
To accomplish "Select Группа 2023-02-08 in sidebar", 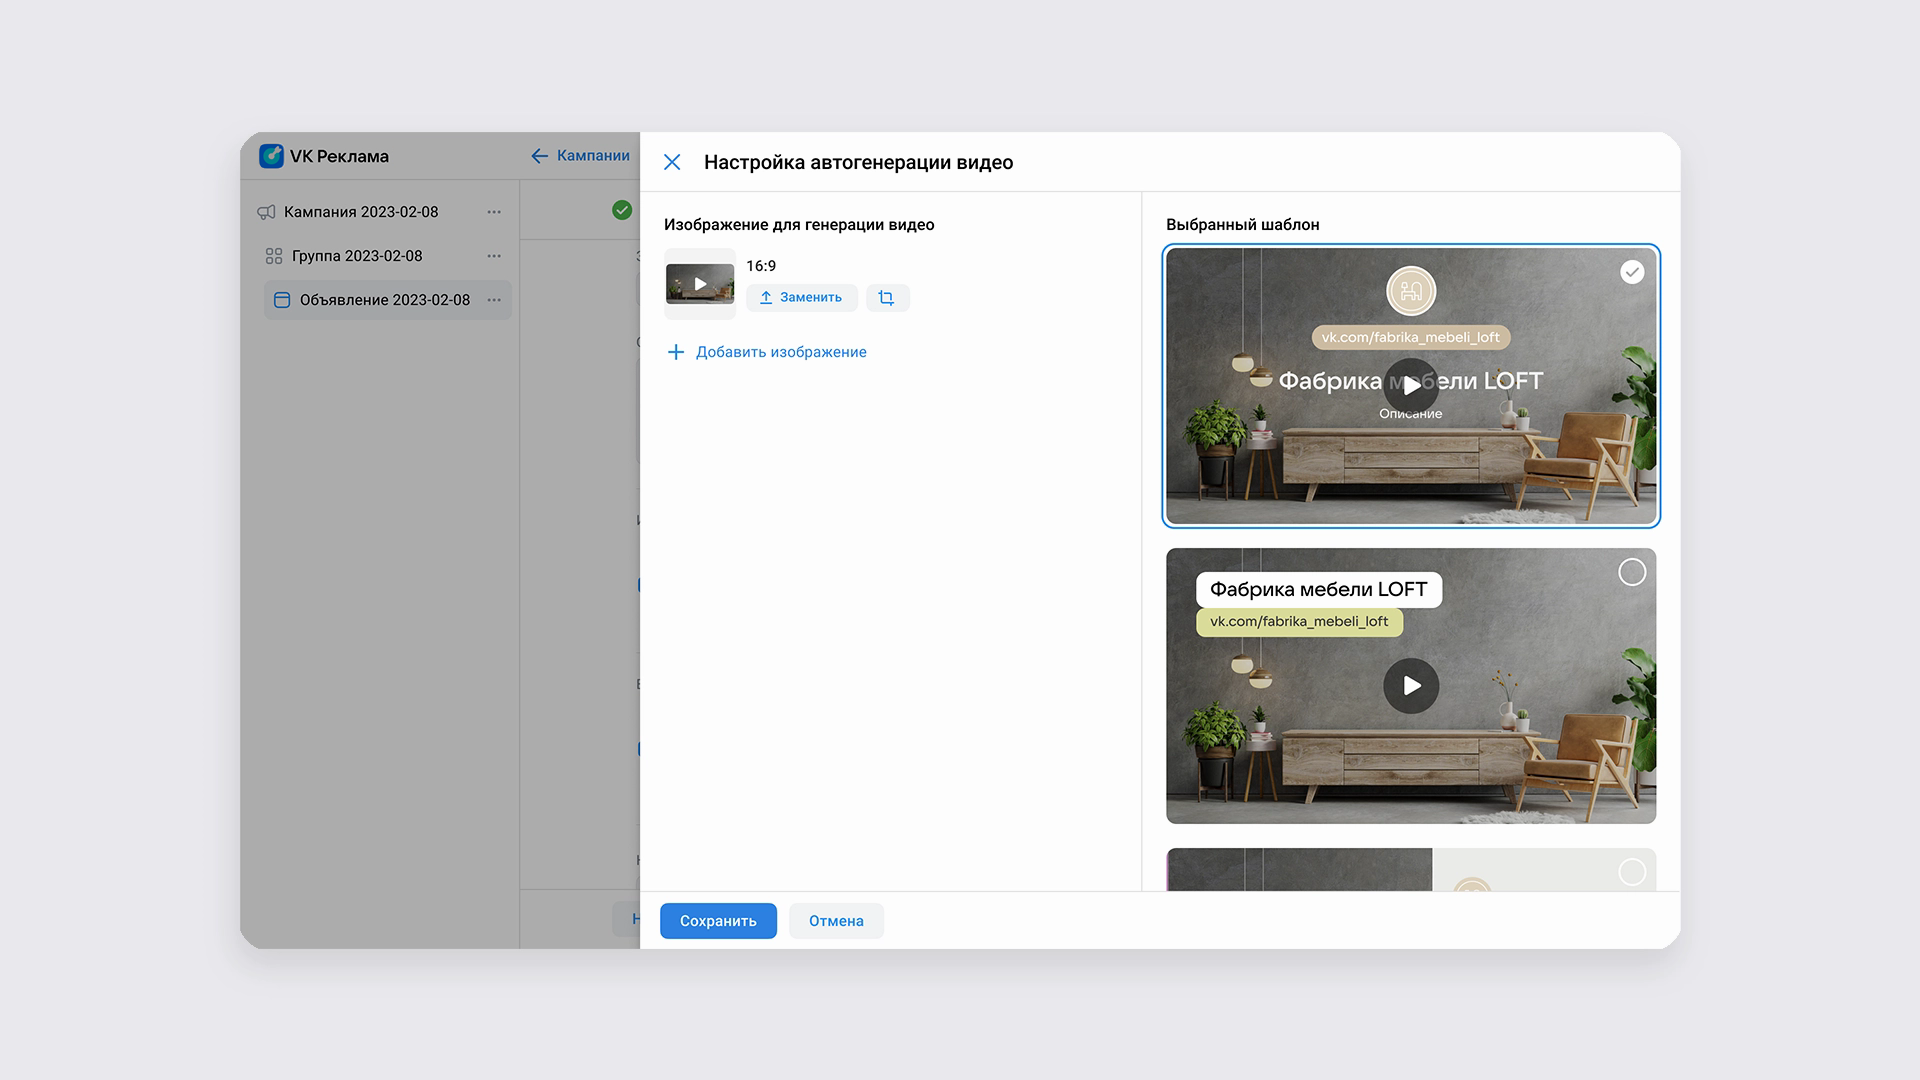I will click(357, 256).
